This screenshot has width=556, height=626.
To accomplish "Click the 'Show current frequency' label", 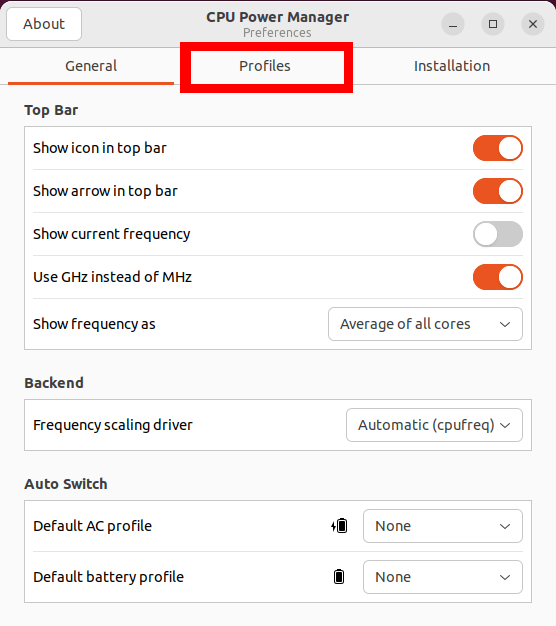I will tap(112, 234).
